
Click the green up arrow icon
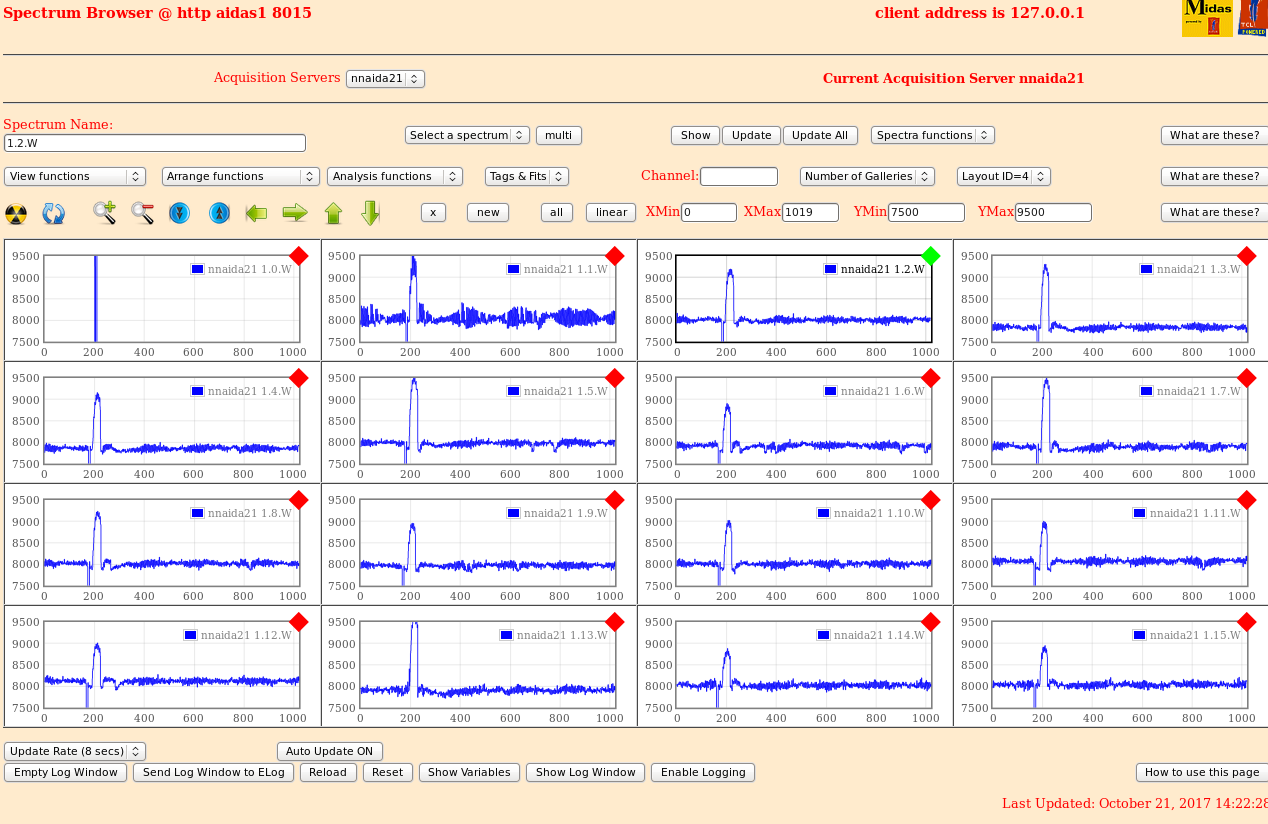[333, 213]
